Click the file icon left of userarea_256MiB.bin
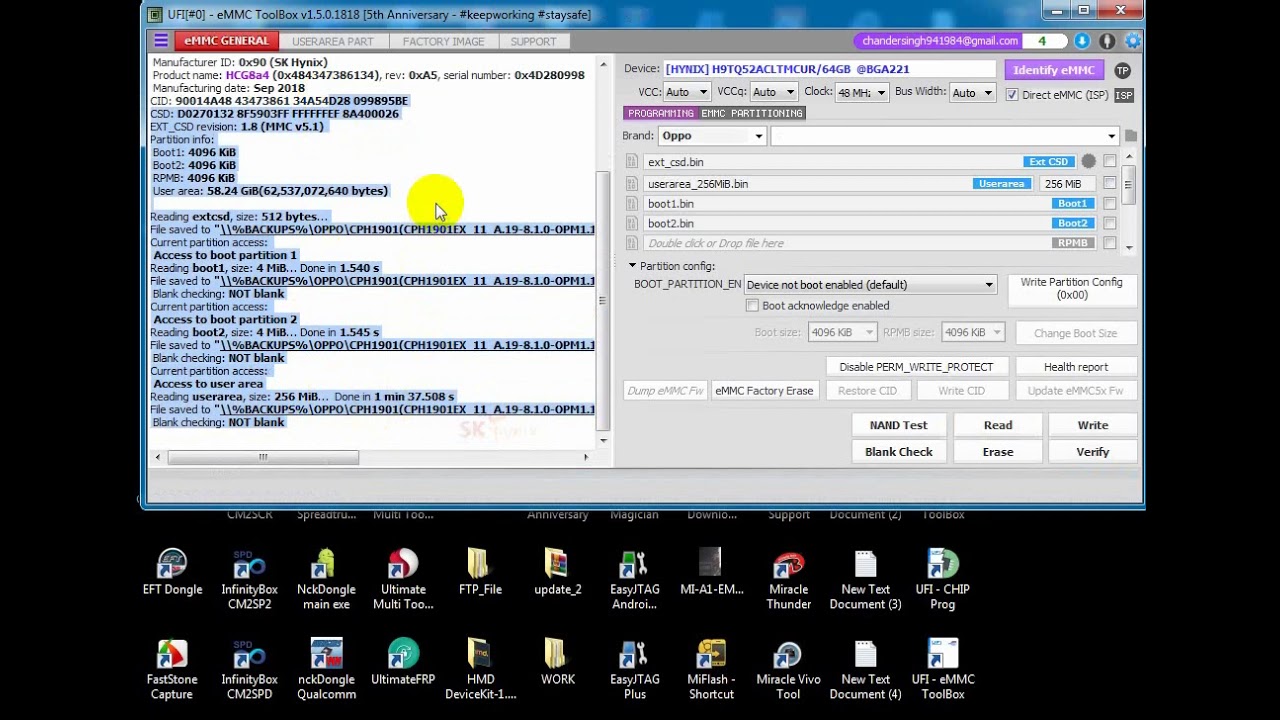The image size is (1280, 720). tap(632, 184)
